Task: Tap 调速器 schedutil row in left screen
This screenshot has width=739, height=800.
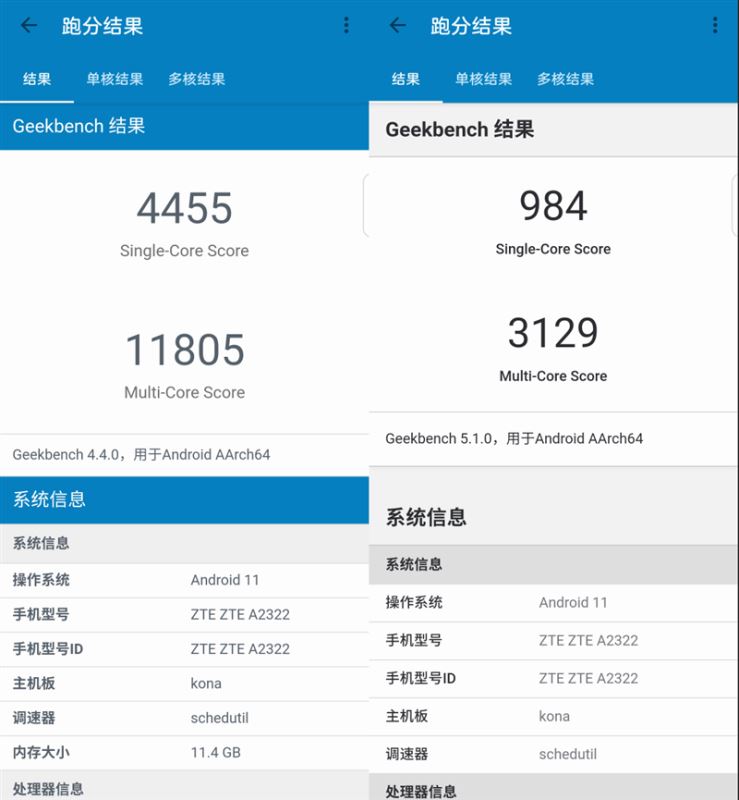Action: coord(184,718)
